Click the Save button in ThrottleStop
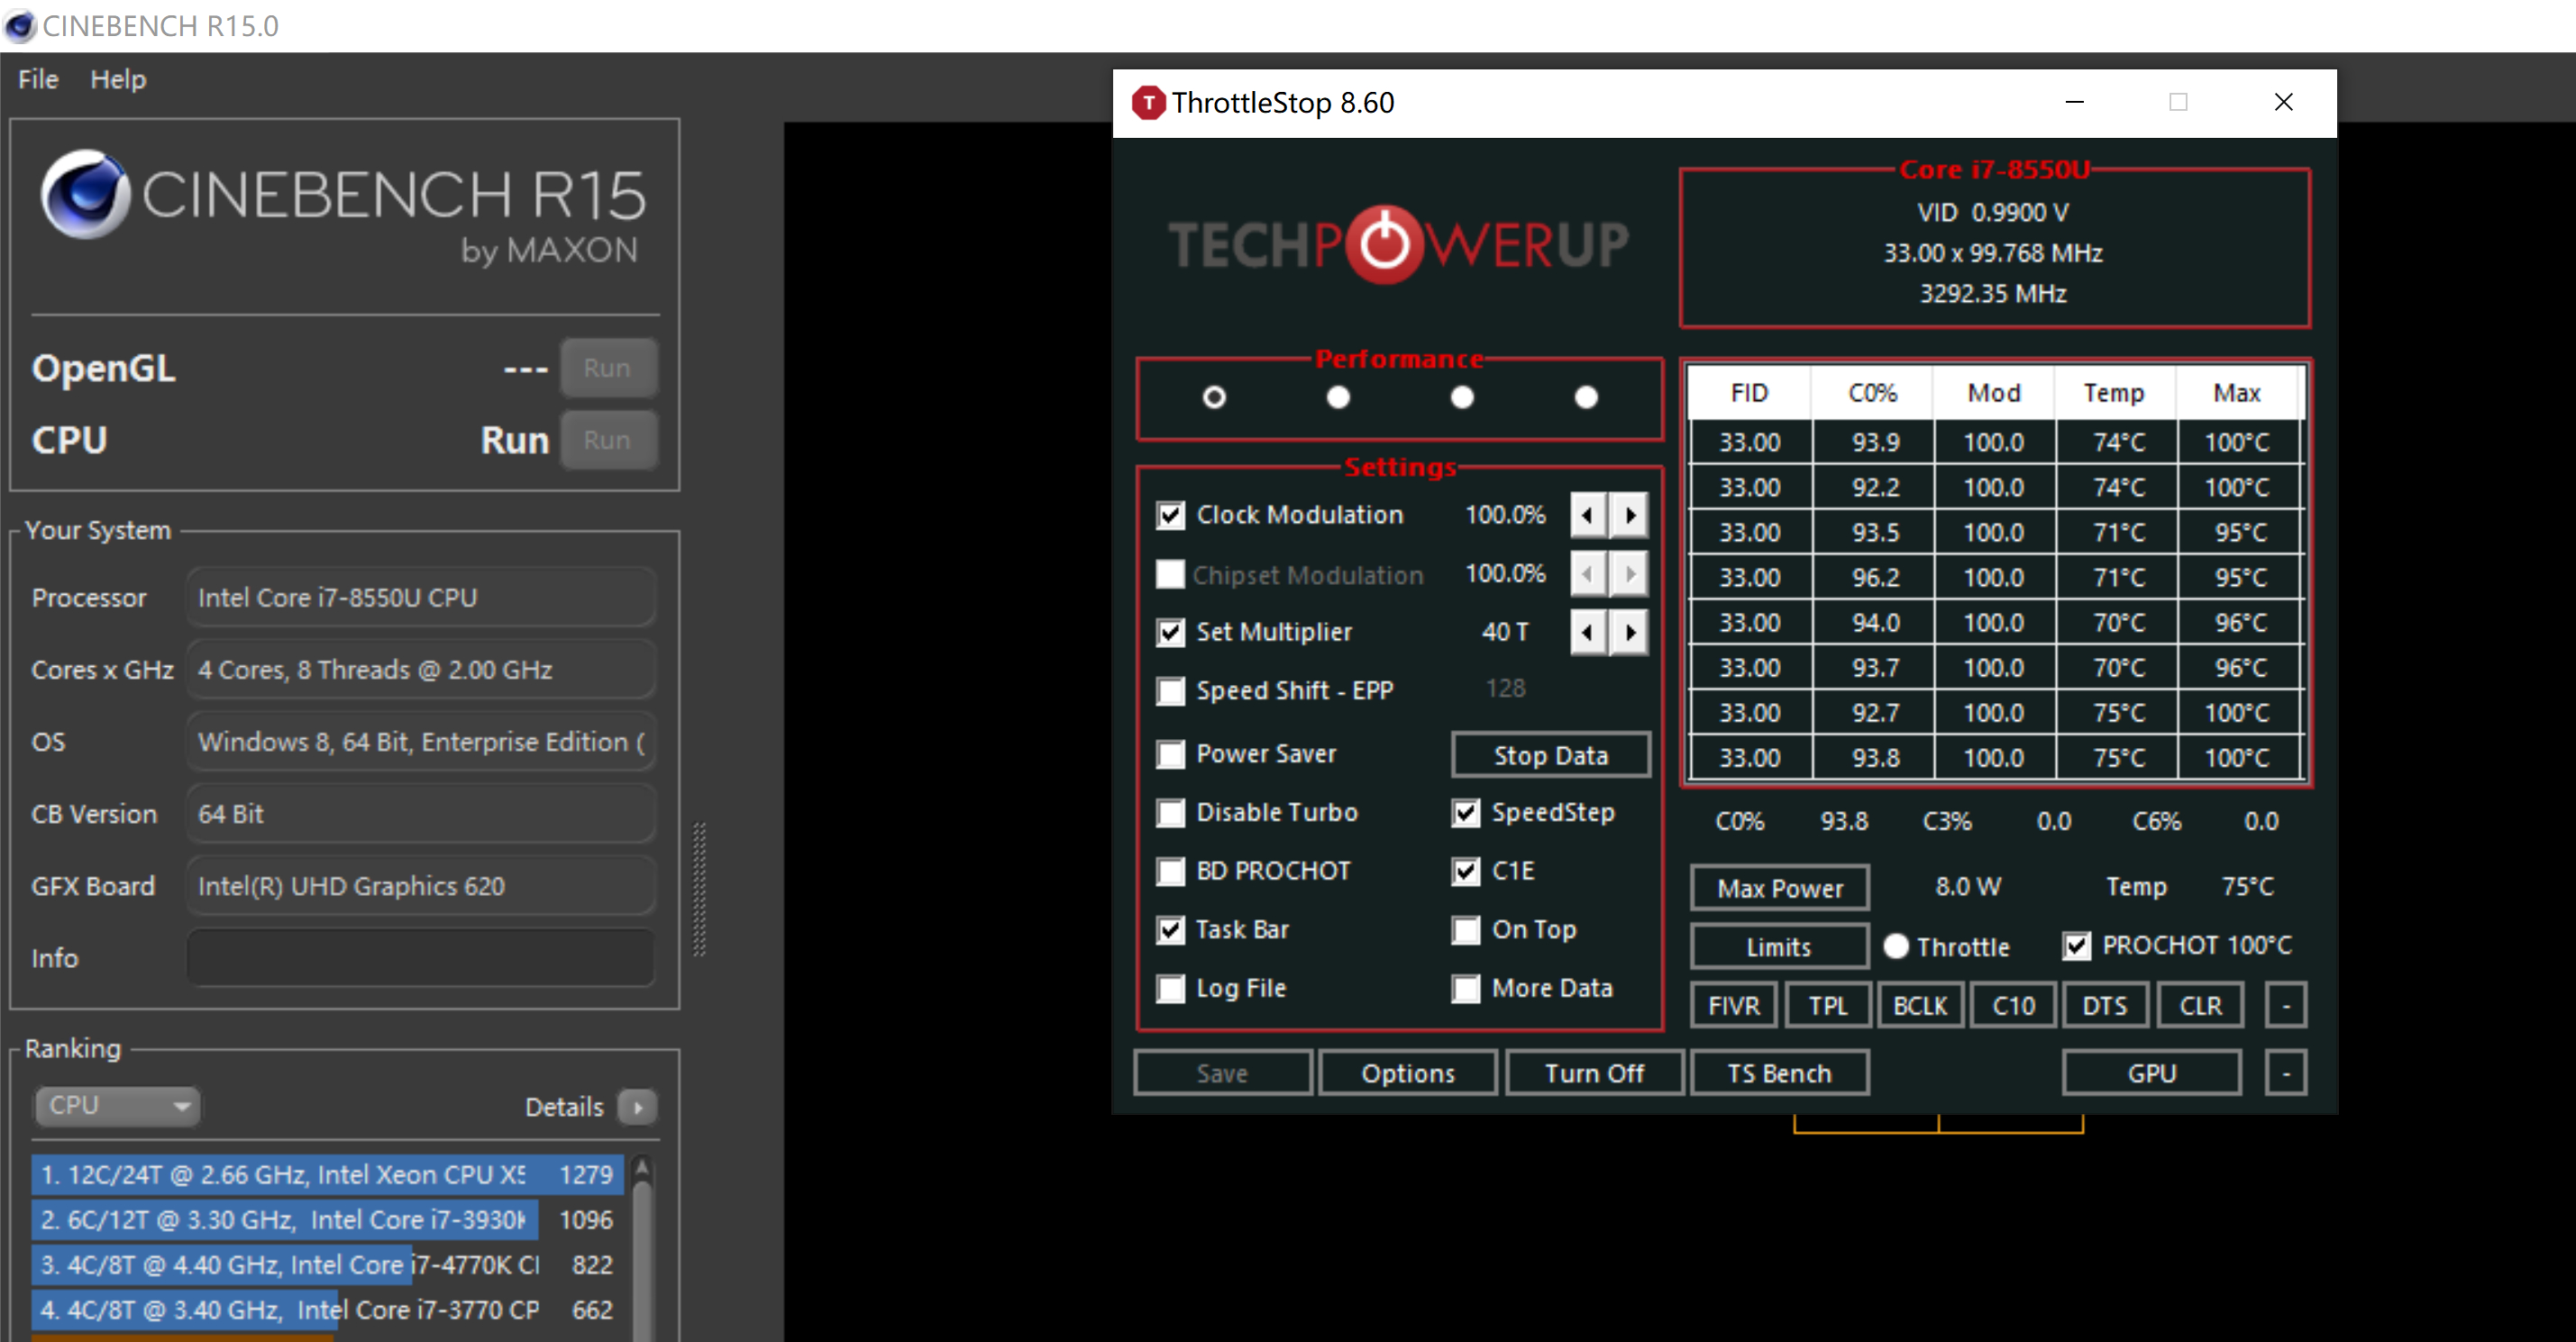Screen dimensions: 2576x1342 [1223, 1073]
